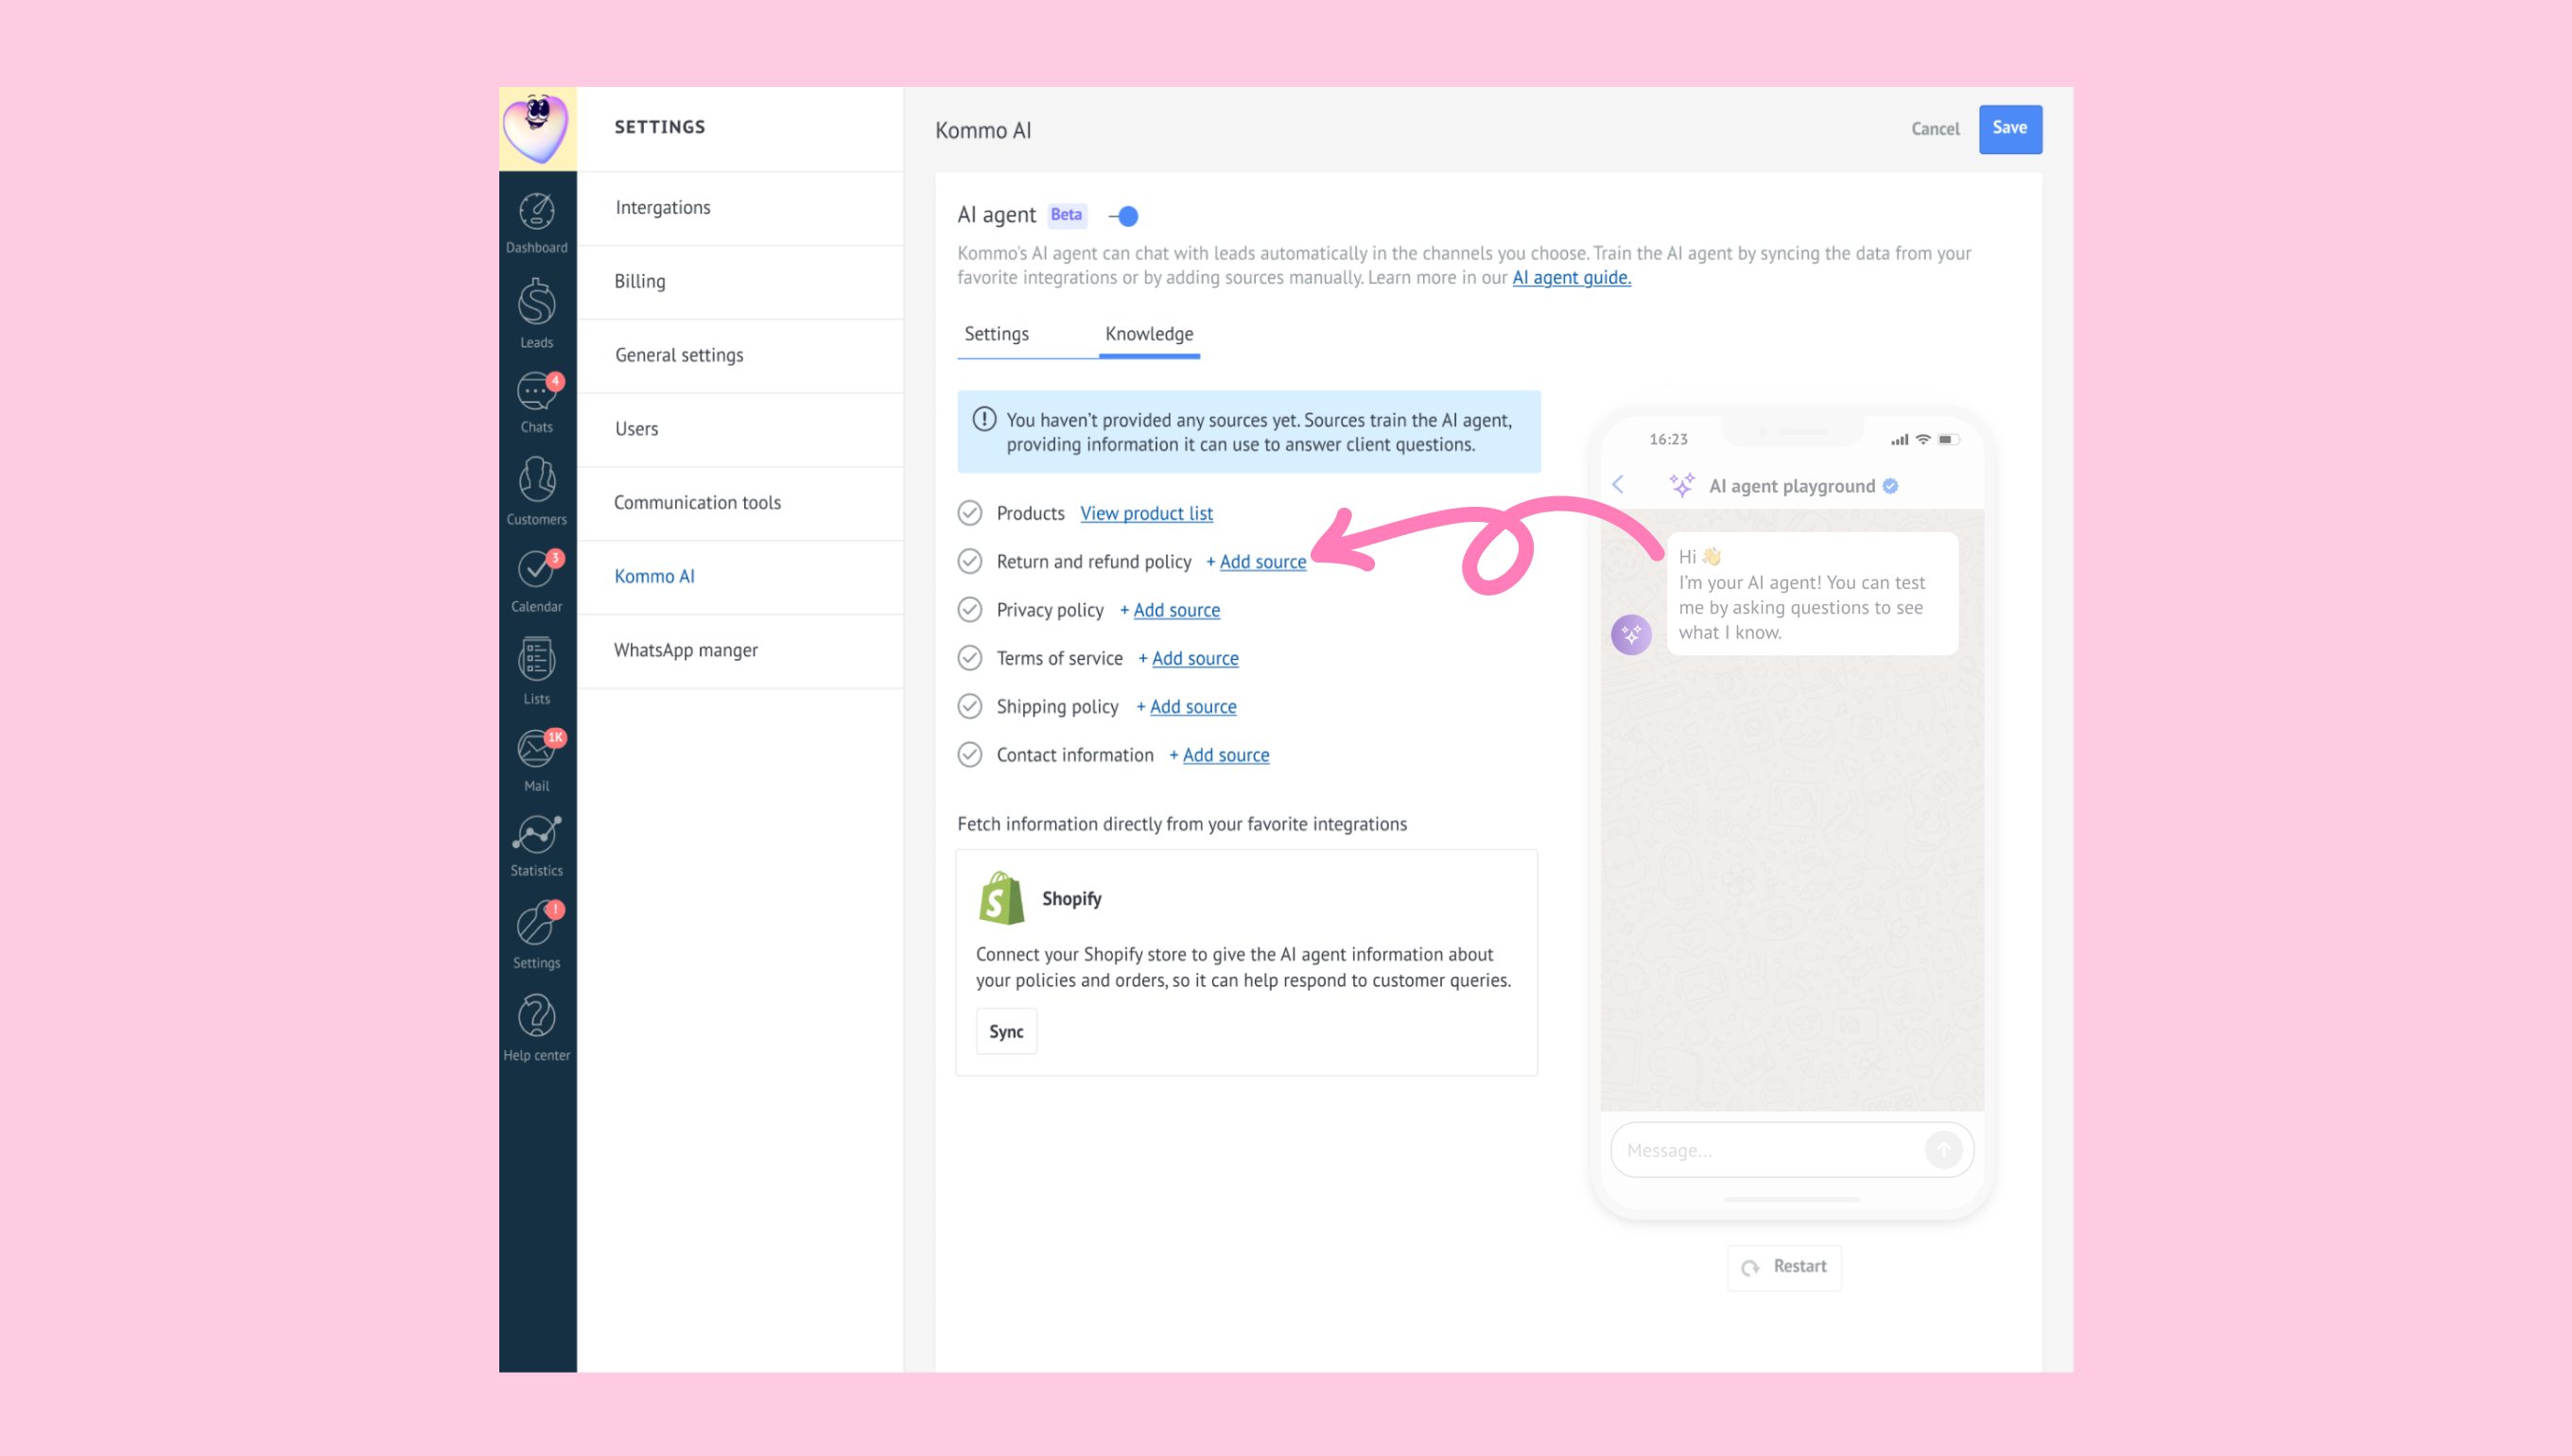Click the 'AI agent playground' title text
The image size is (2572, 1456).
(1792, 486)
